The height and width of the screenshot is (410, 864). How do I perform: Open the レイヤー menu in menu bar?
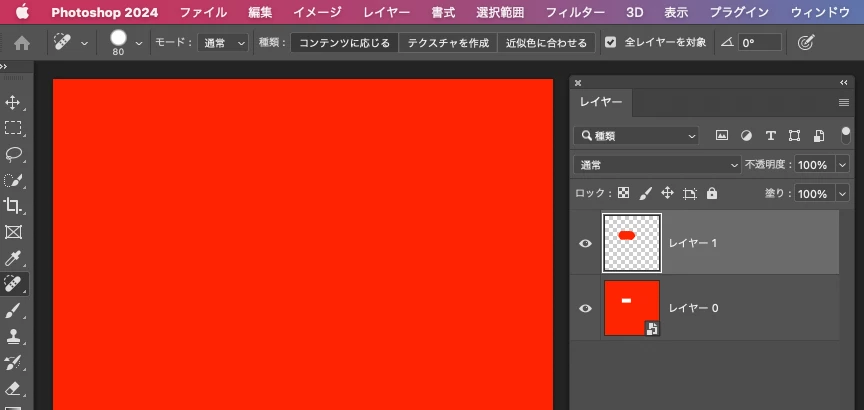tap(386, 12)
